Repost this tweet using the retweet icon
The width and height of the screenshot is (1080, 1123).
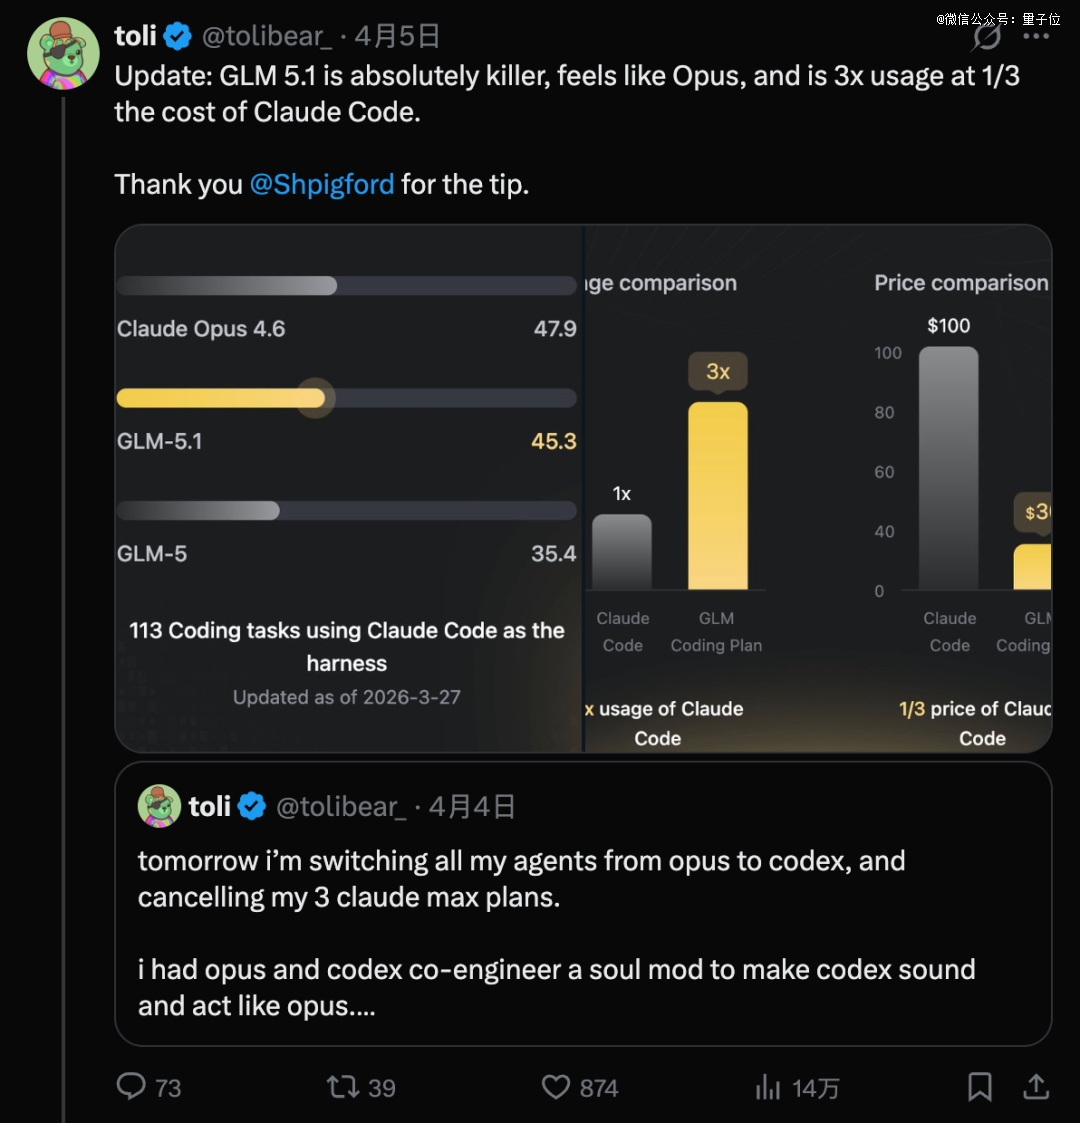click(343, 1086)
